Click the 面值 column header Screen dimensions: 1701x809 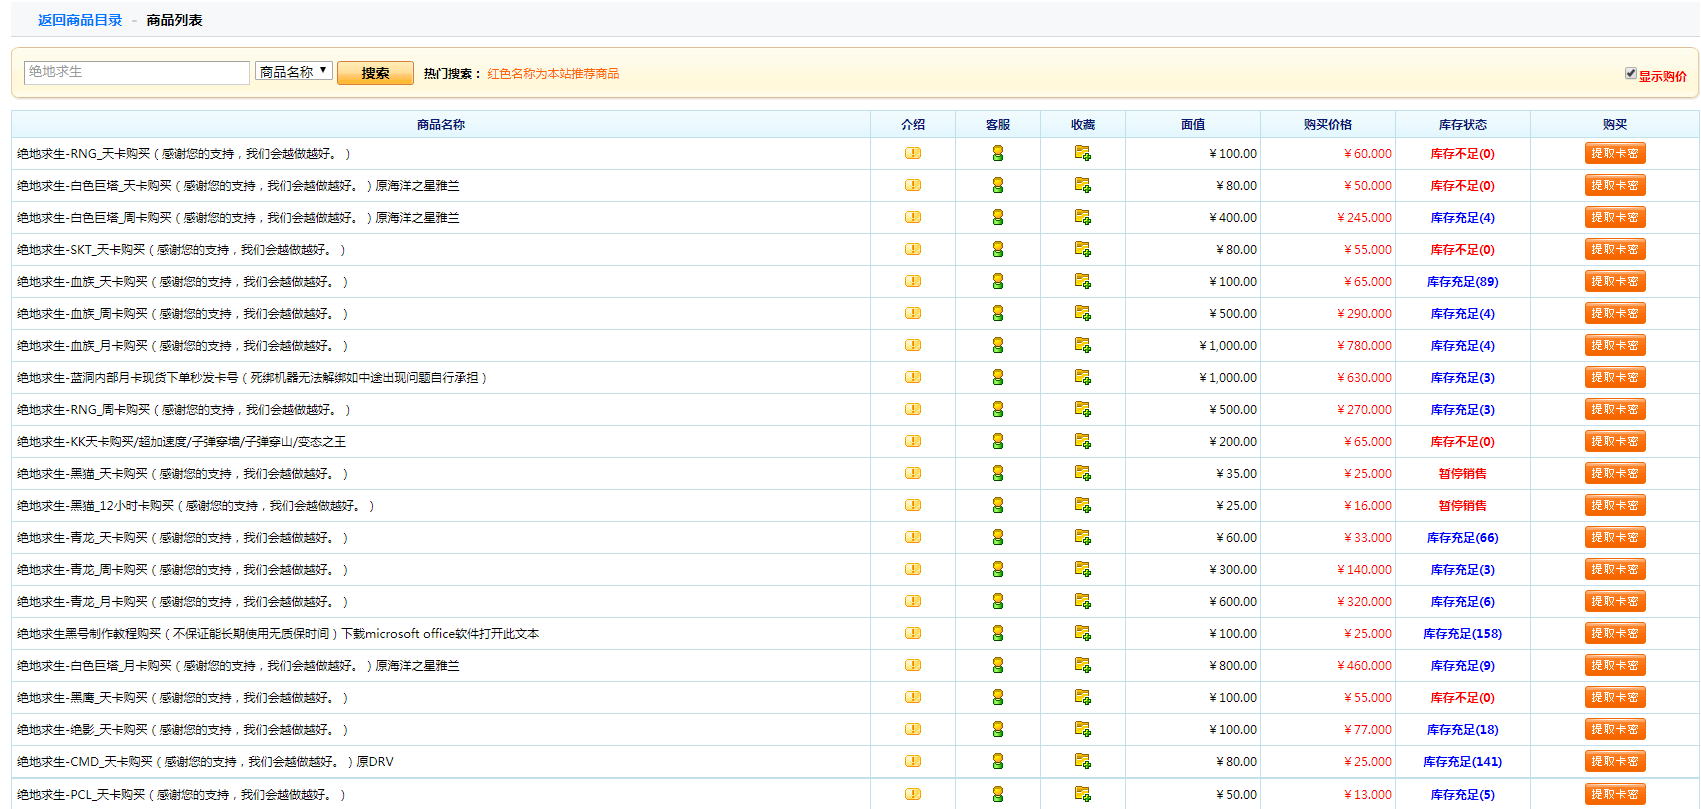(1193, 124)
